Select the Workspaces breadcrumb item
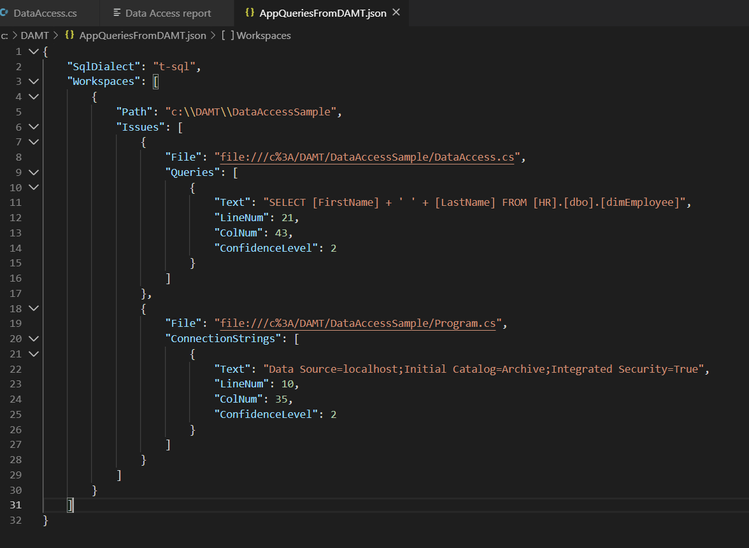The width and height of the screenshot is (749, 548). (264, 35)
